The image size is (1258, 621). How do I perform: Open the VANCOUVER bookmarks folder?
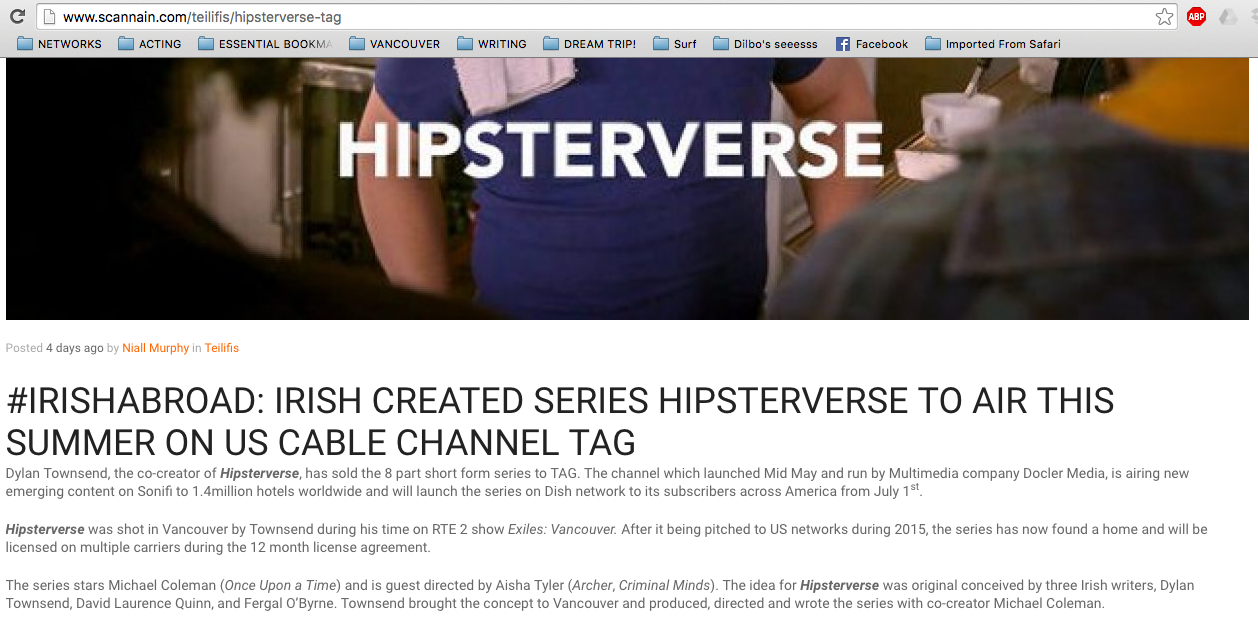pyautogui.click(x=394, y=44)
